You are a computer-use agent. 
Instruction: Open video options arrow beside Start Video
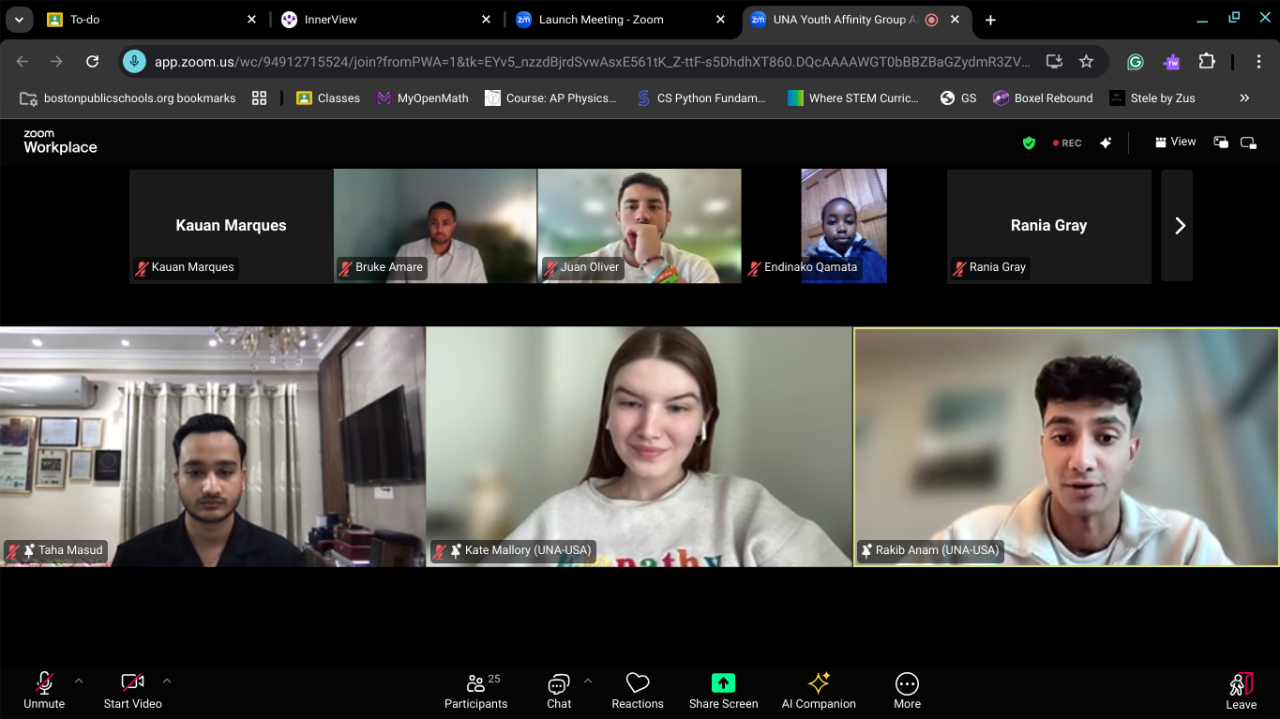[167, 681]
